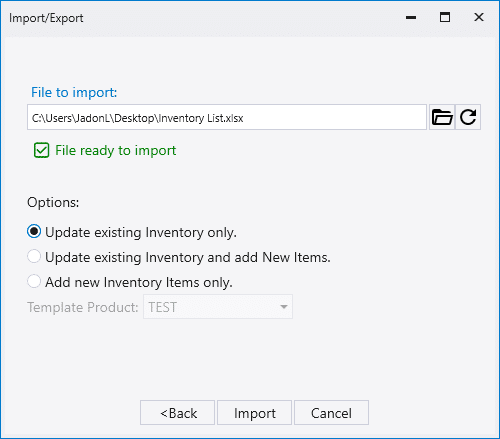Viewport: 500px width, 439px height.
Task: Click the File to import label
Action: click(x=74, y=92)
